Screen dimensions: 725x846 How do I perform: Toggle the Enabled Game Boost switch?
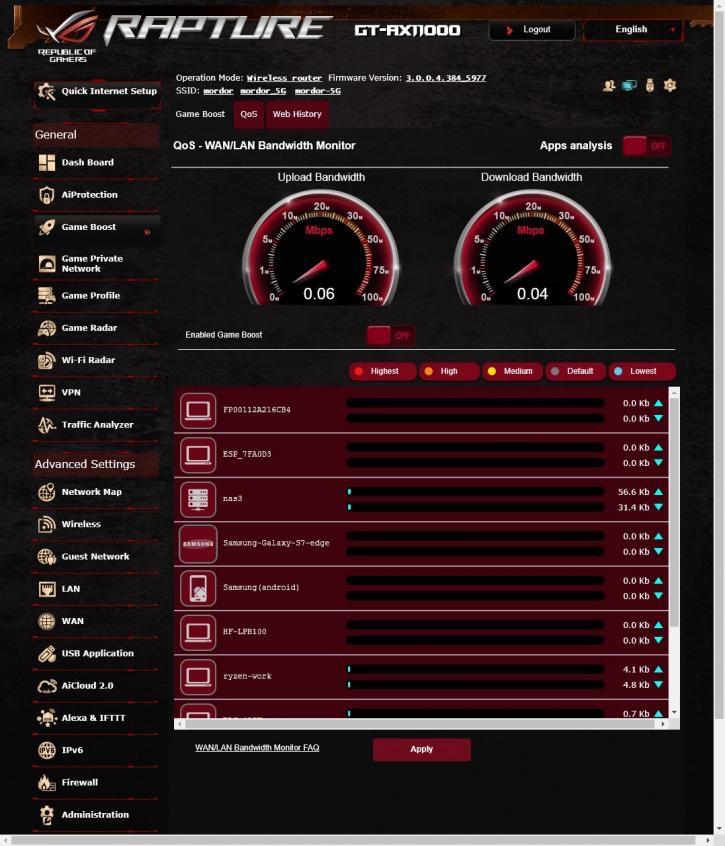(391, 336)
